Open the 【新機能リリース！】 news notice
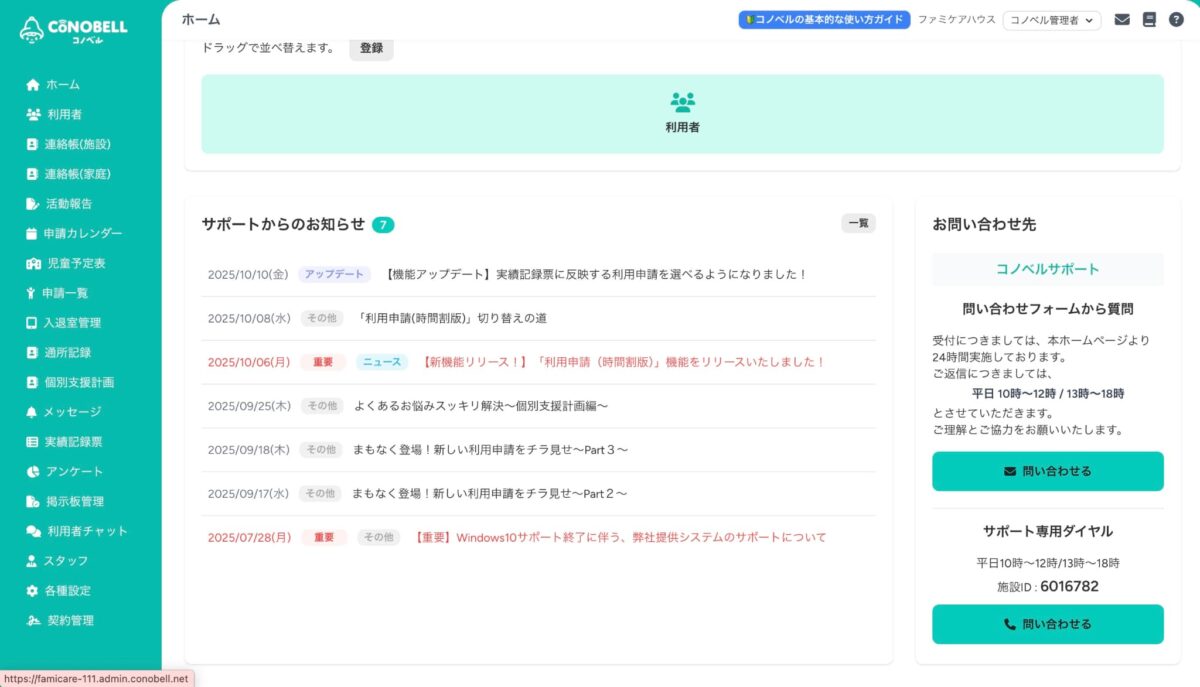The height and width of the screenshot is (687, 1200). click(x=624, y=362)
